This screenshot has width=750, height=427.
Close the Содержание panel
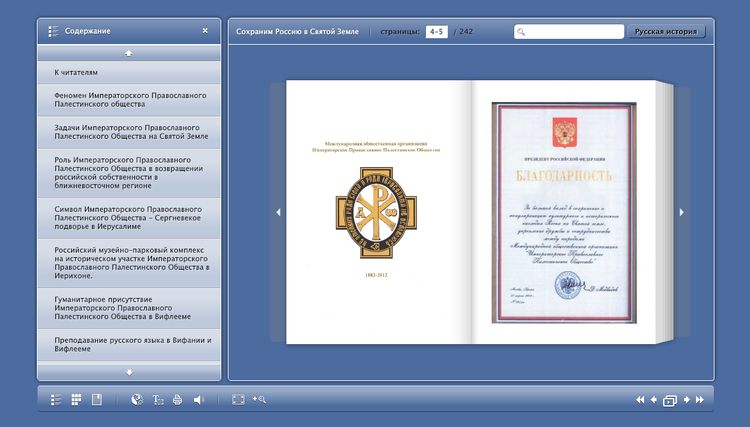pyautogui.click(x=205, y=31)
